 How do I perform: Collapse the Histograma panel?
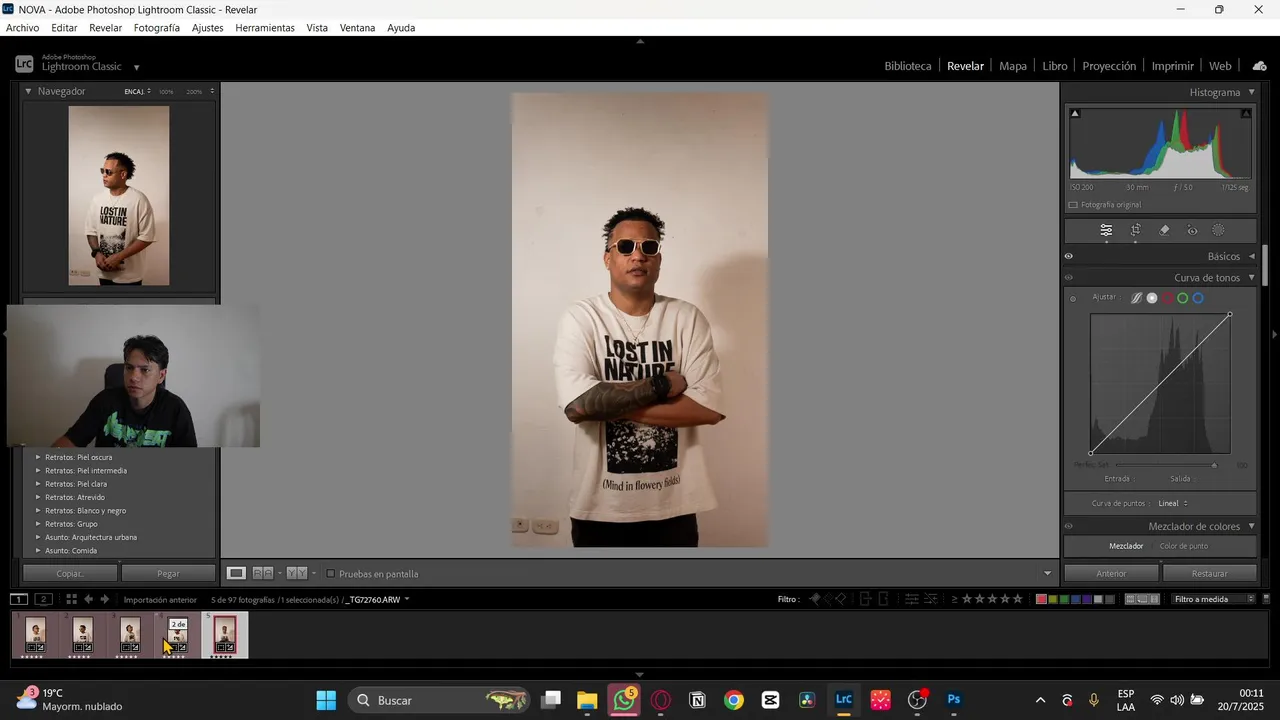tap(1250, 92)
